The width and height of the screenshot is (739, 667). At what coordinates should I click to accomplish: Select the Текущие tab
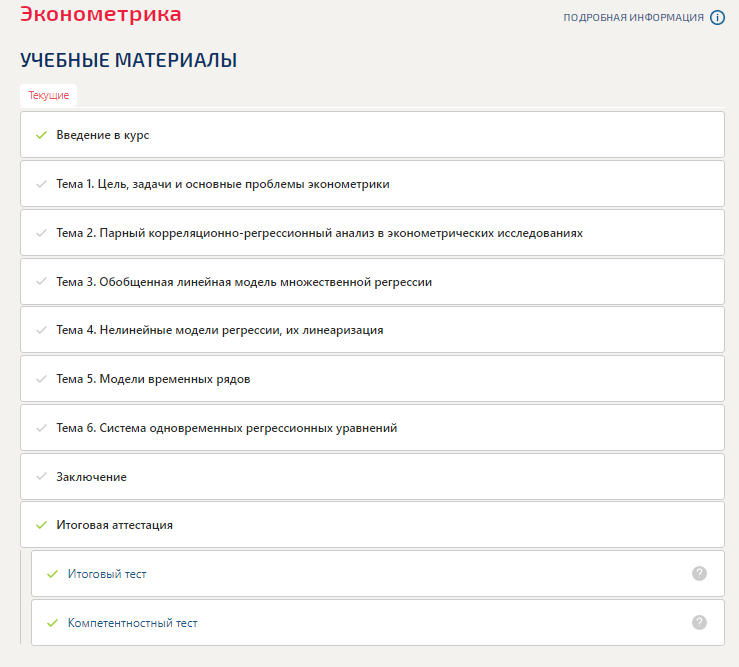[x=49, y=95]
